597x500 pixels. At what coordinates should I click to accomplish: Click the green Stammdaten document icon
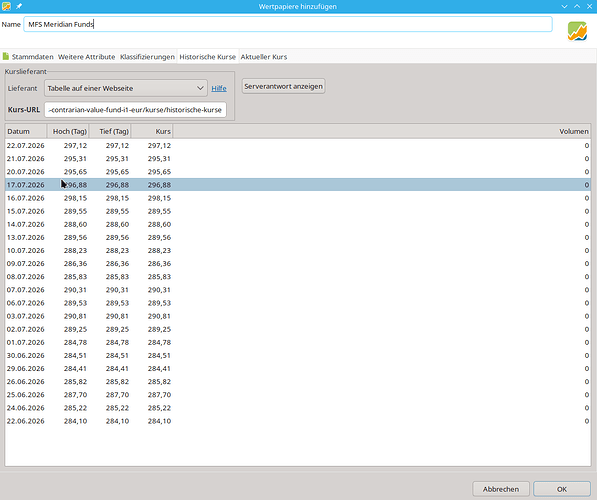pos(6,56)
